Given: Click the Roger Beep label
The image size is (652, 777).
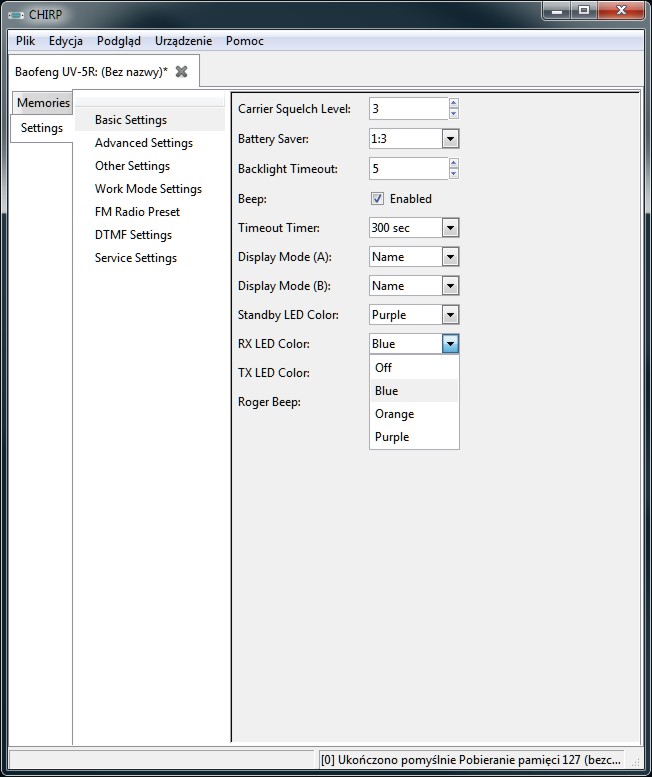Looking at the screenshot, I should tap(269, 402).
